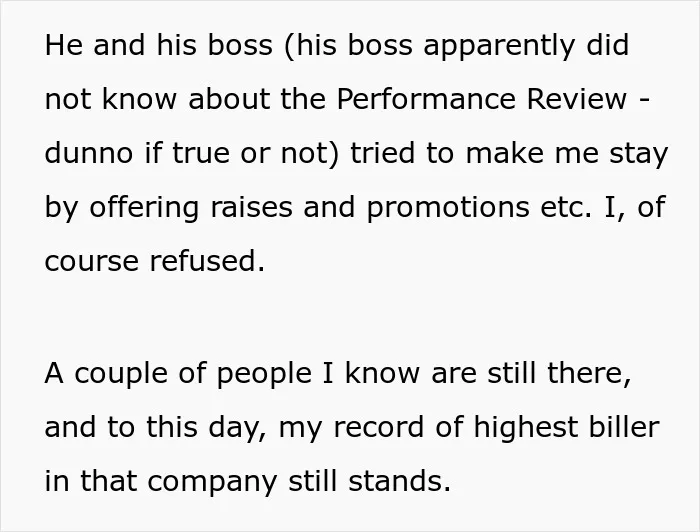Click the word 'apparently' in first line
Screen dimensions: 700x532
point(499,46)
